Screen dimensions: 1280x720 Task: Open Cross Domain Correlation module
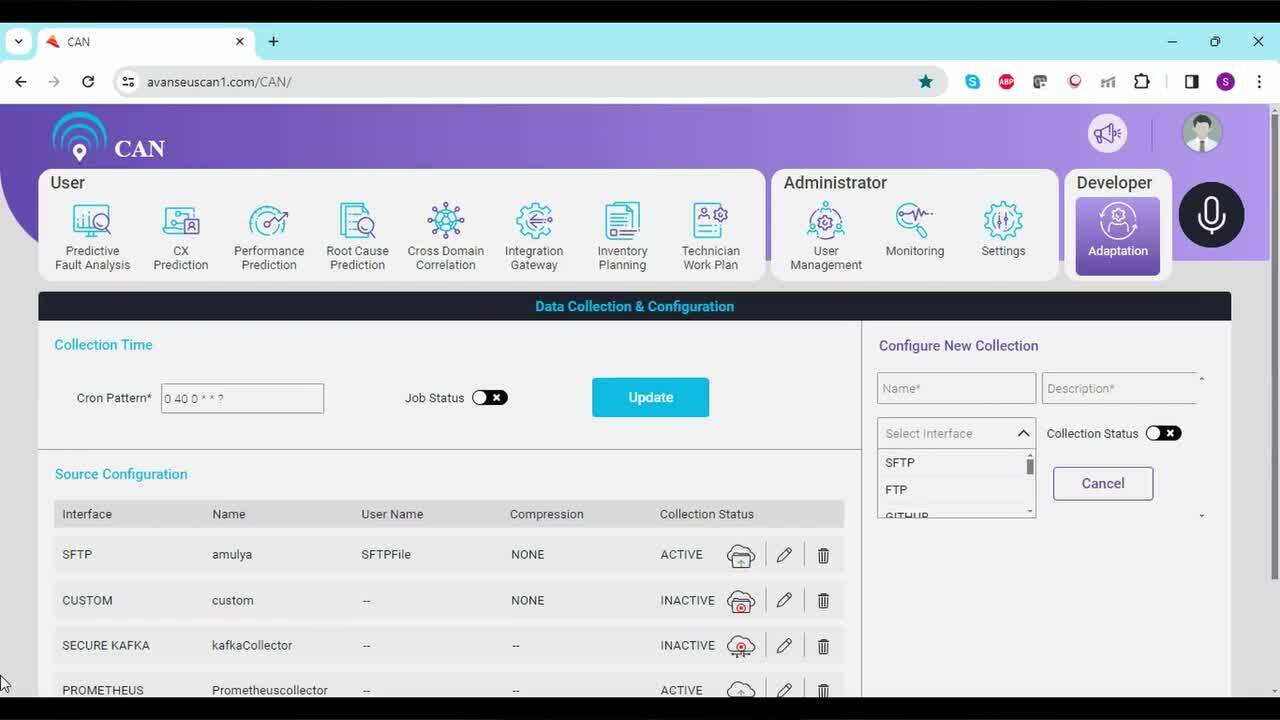[x=446, y=237]
